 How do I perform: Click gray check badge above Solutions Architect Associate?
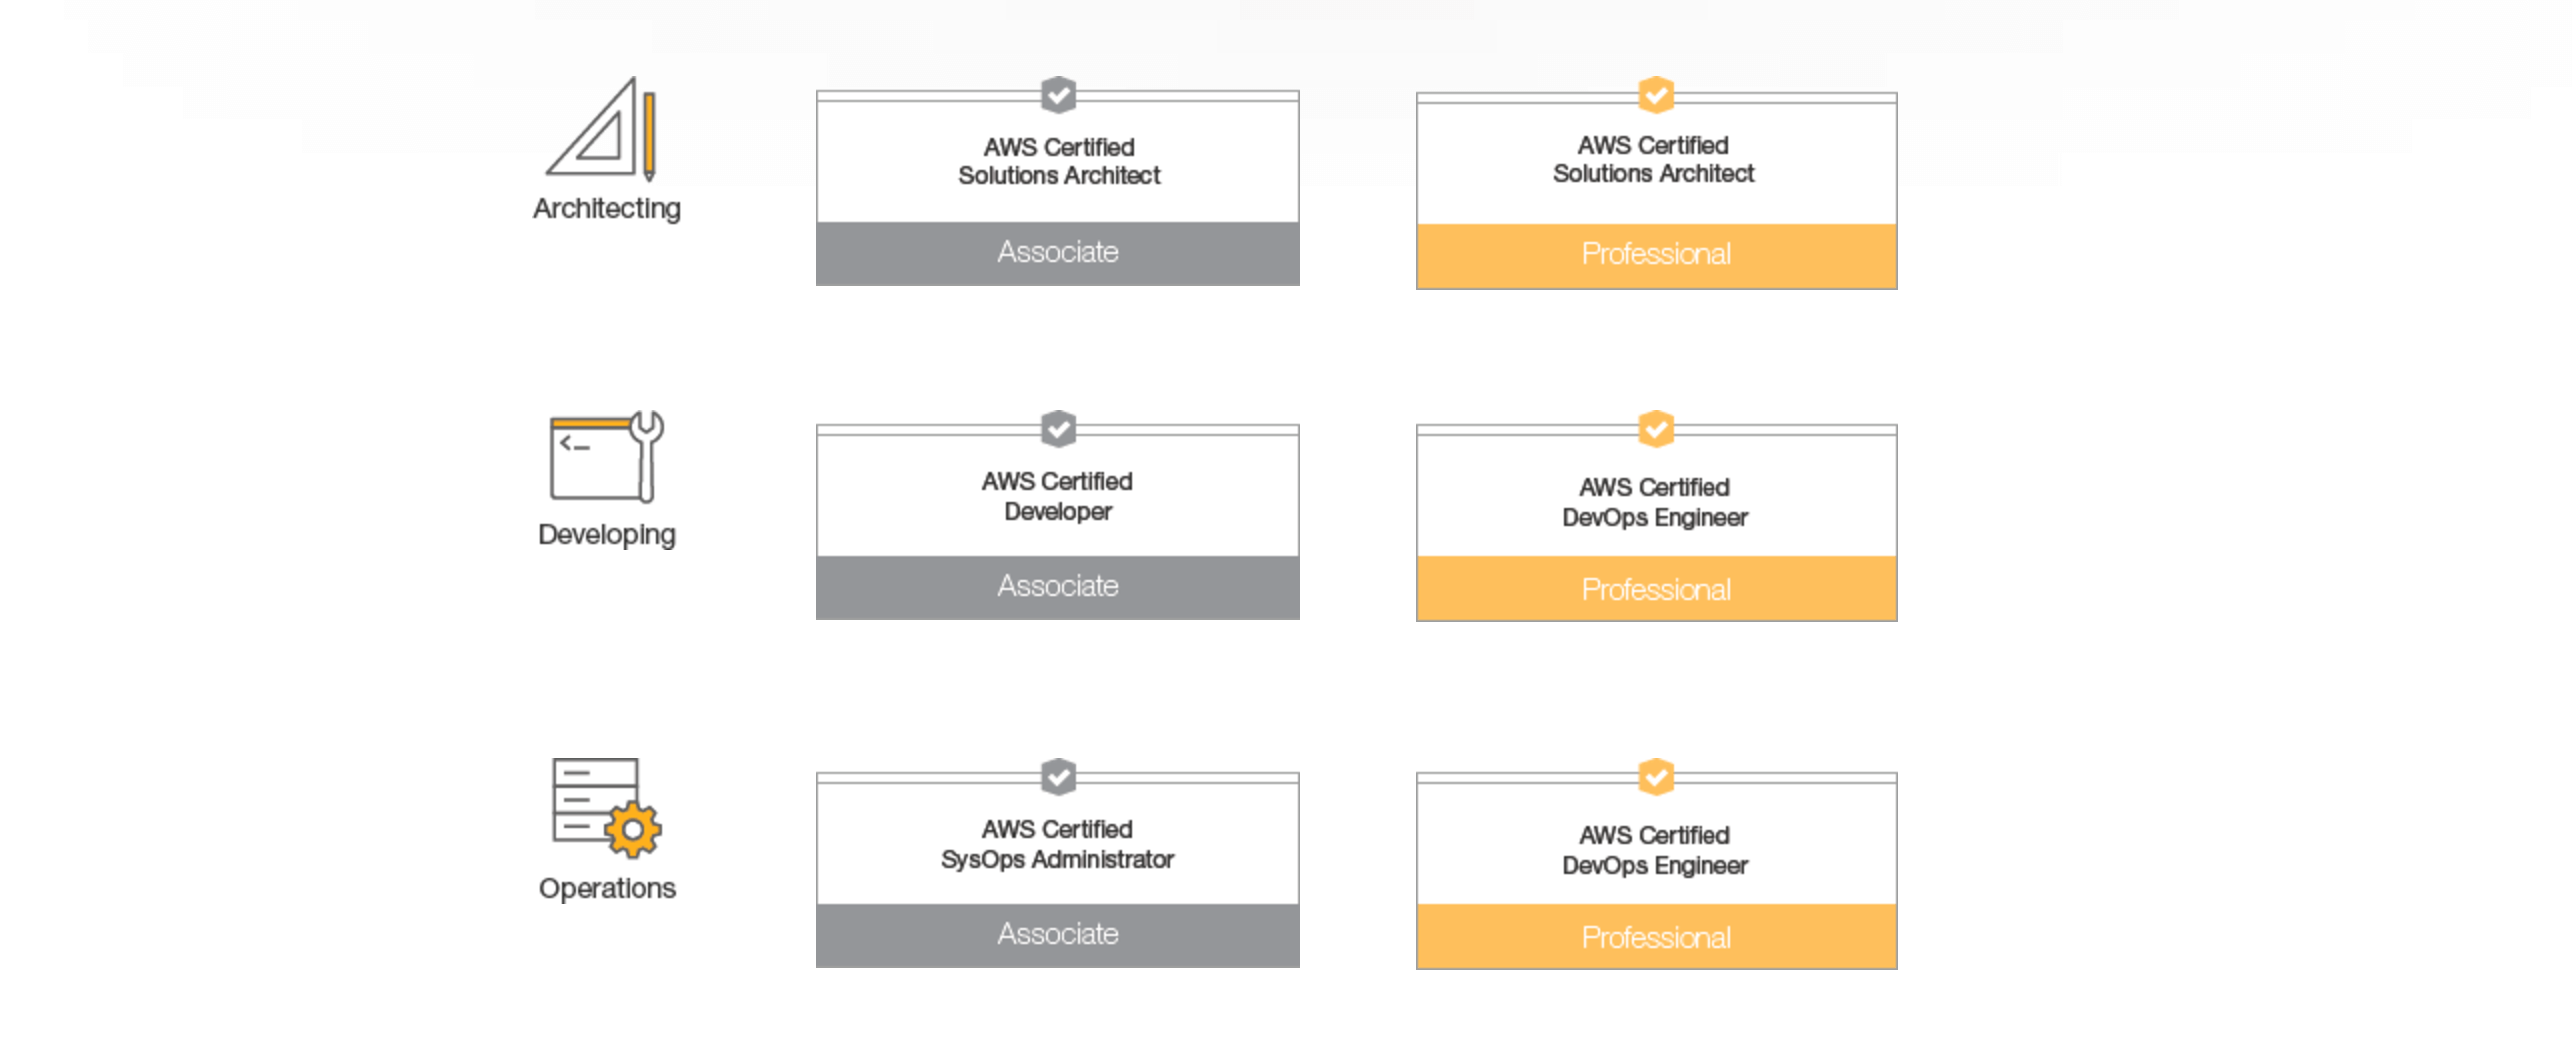coord(1058,95)
